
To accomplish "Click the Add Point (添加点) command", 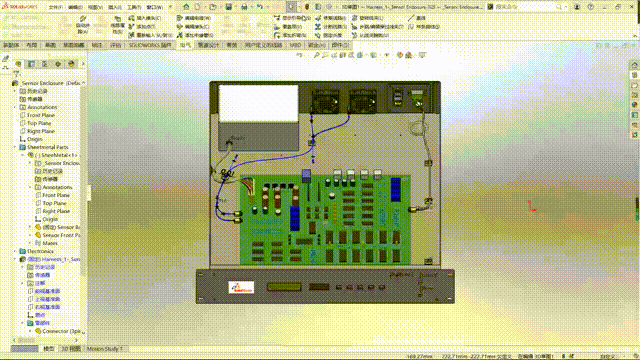I will point(142,27).
